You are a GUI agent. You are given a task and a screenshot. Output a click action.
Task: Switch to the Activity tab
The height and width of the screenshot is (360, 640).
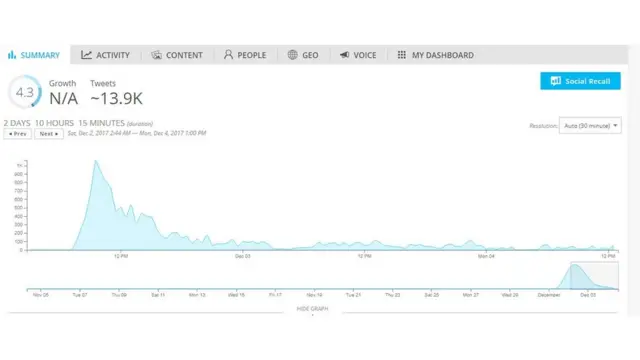(105, 55)
